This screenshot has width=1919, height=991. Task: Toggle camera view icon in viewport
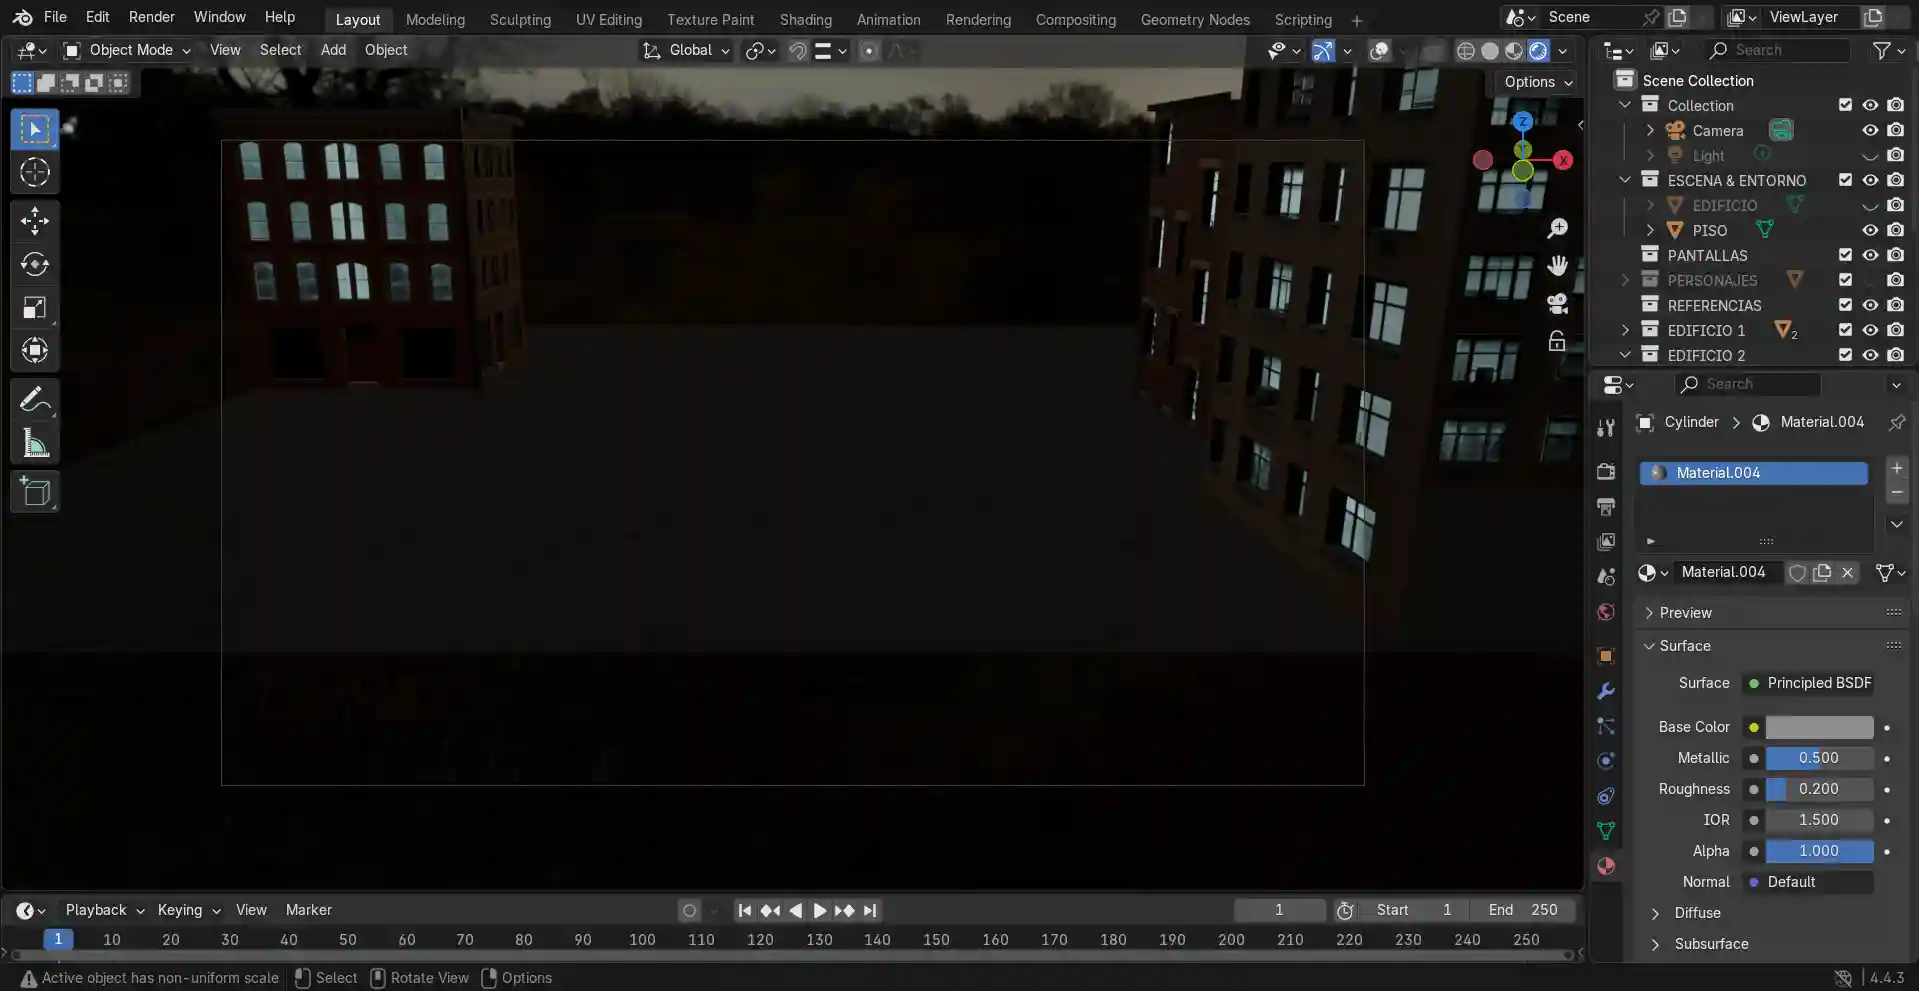click(1557, 303)
